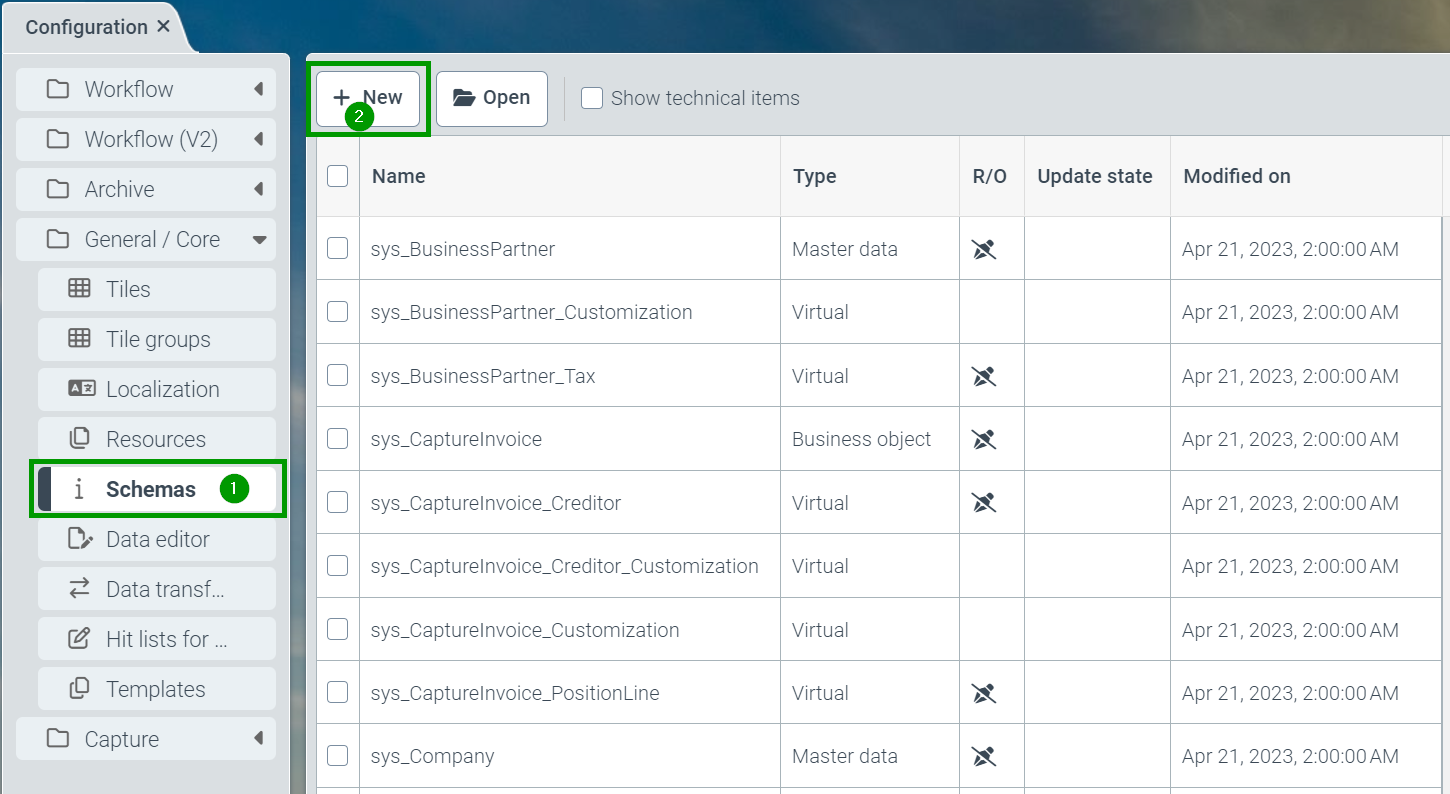The image size is (1450, 794).
Task: Enable the Show technical items checkbox
Action: point(592,98)
